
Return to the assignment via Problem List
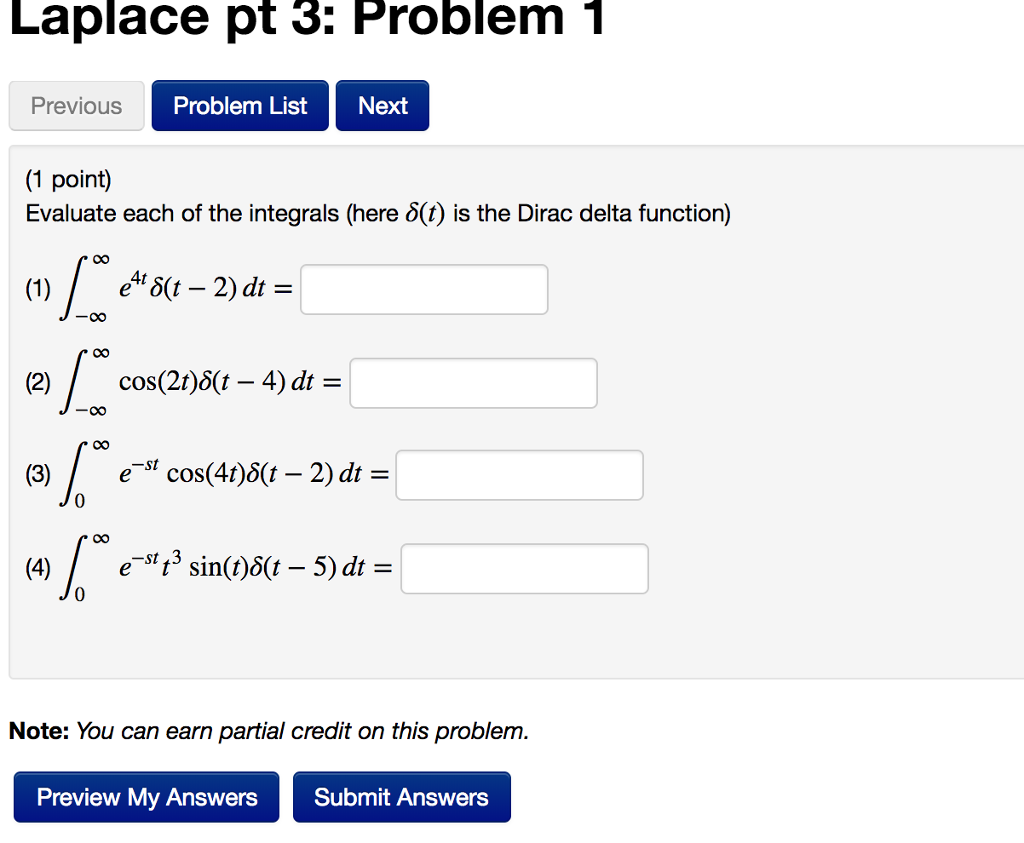pos(239,105)
